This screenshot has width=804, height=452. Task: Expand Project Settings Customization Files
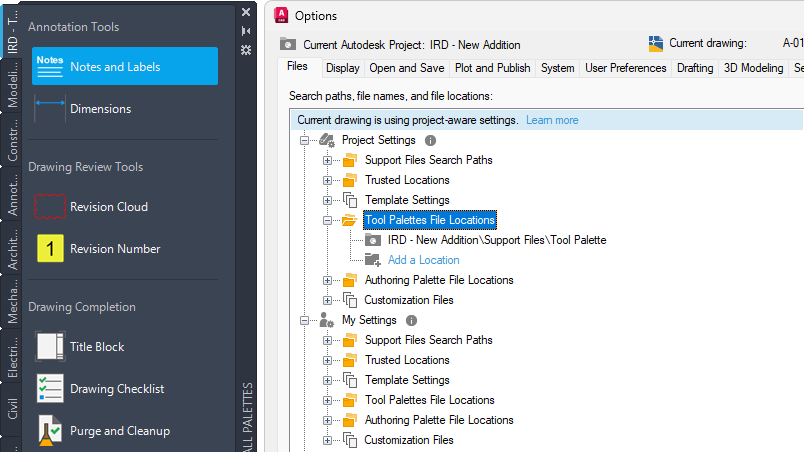click(x=327, y=300)
